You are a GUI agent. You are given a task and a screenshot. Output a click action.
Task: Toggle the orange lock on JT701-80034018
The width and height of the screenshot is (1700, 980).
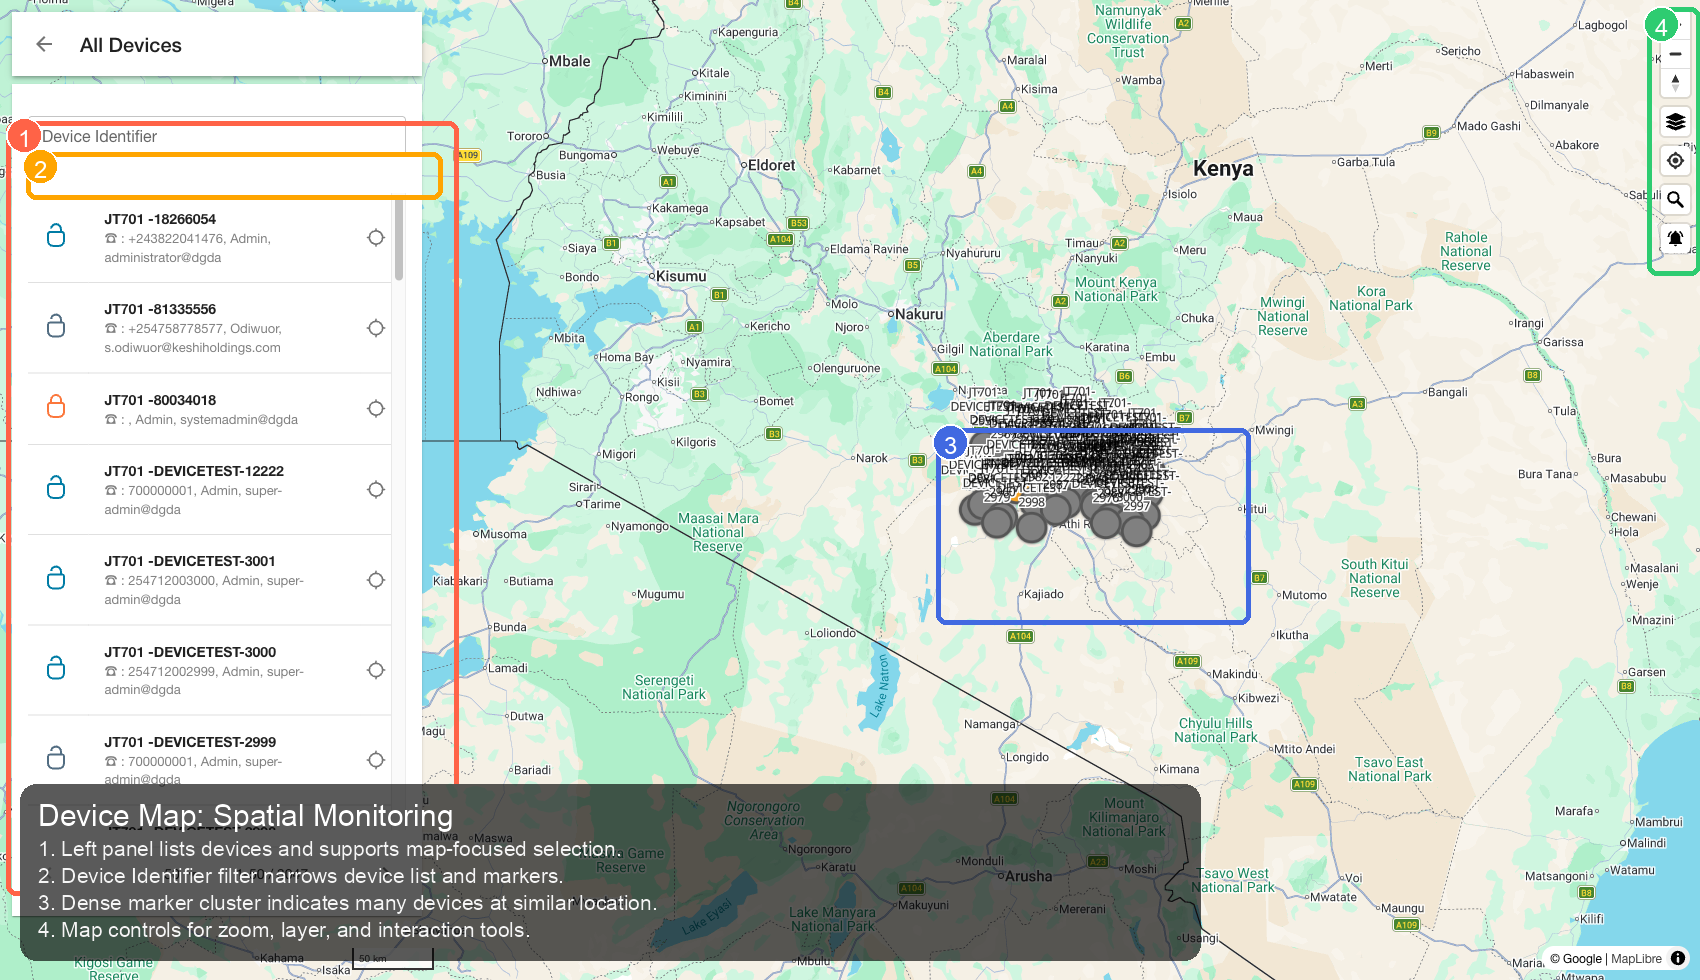point(55,407)
